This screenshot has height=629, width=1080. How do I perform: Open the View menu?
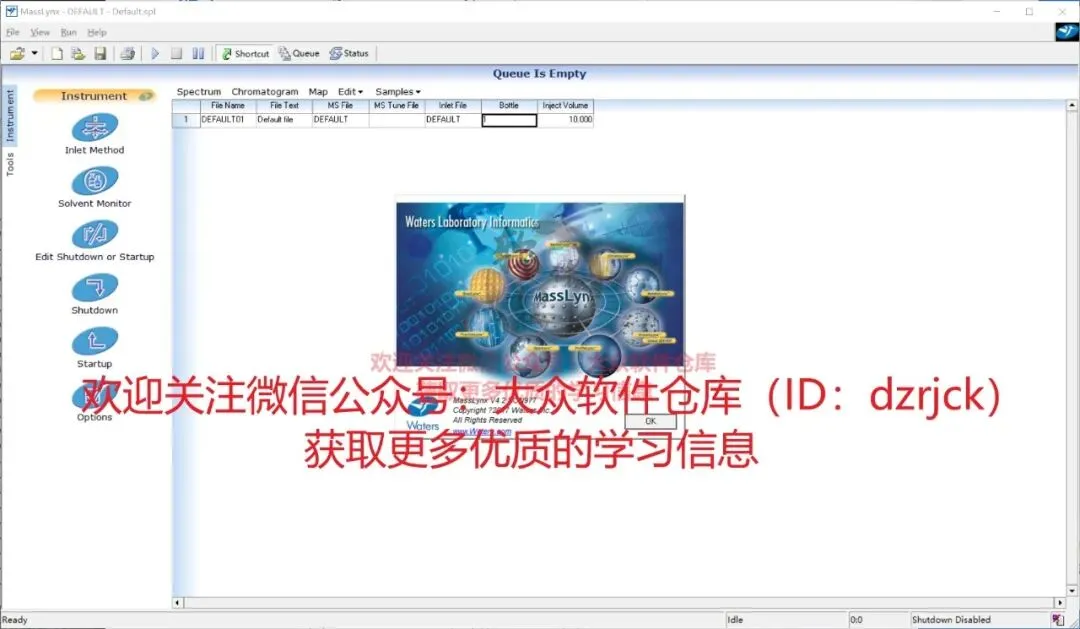pyautogui.click(x=40, y=32)
